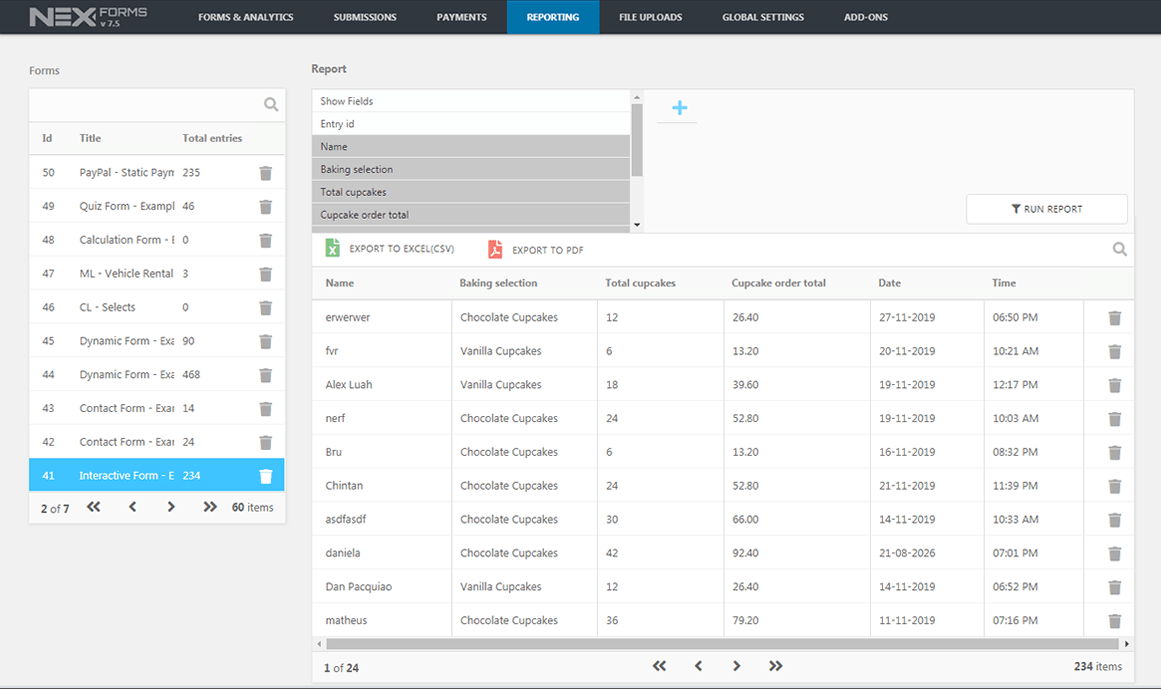The width and height of the screenshot is (1161, 689).
Task: Go to first page of forms list
Action: pyautogui.click(x=93, y=507)
